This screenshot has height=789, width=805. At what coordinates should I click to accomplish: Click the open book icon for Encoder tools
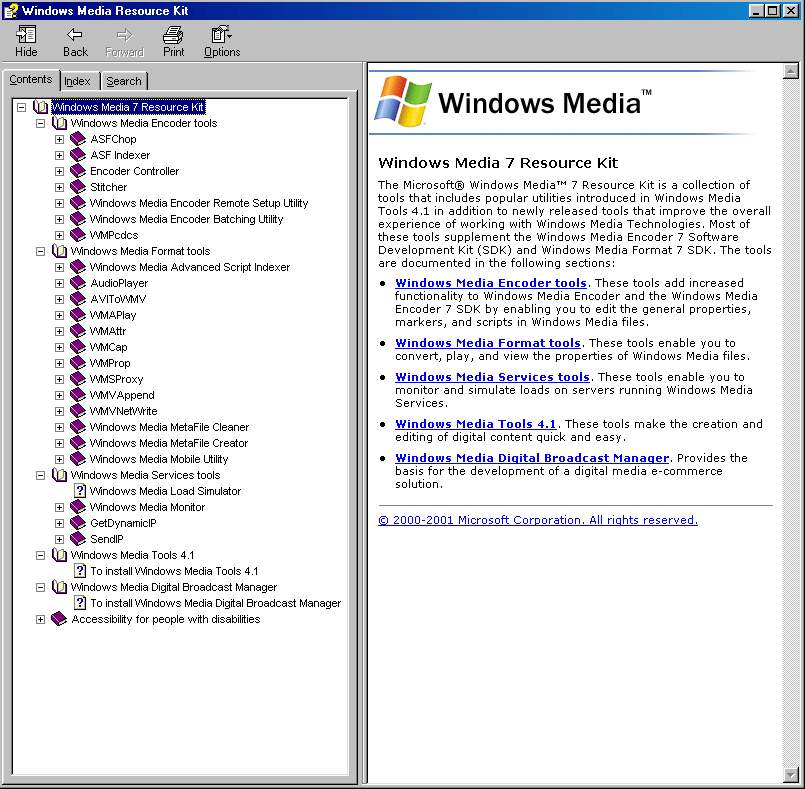60,123
